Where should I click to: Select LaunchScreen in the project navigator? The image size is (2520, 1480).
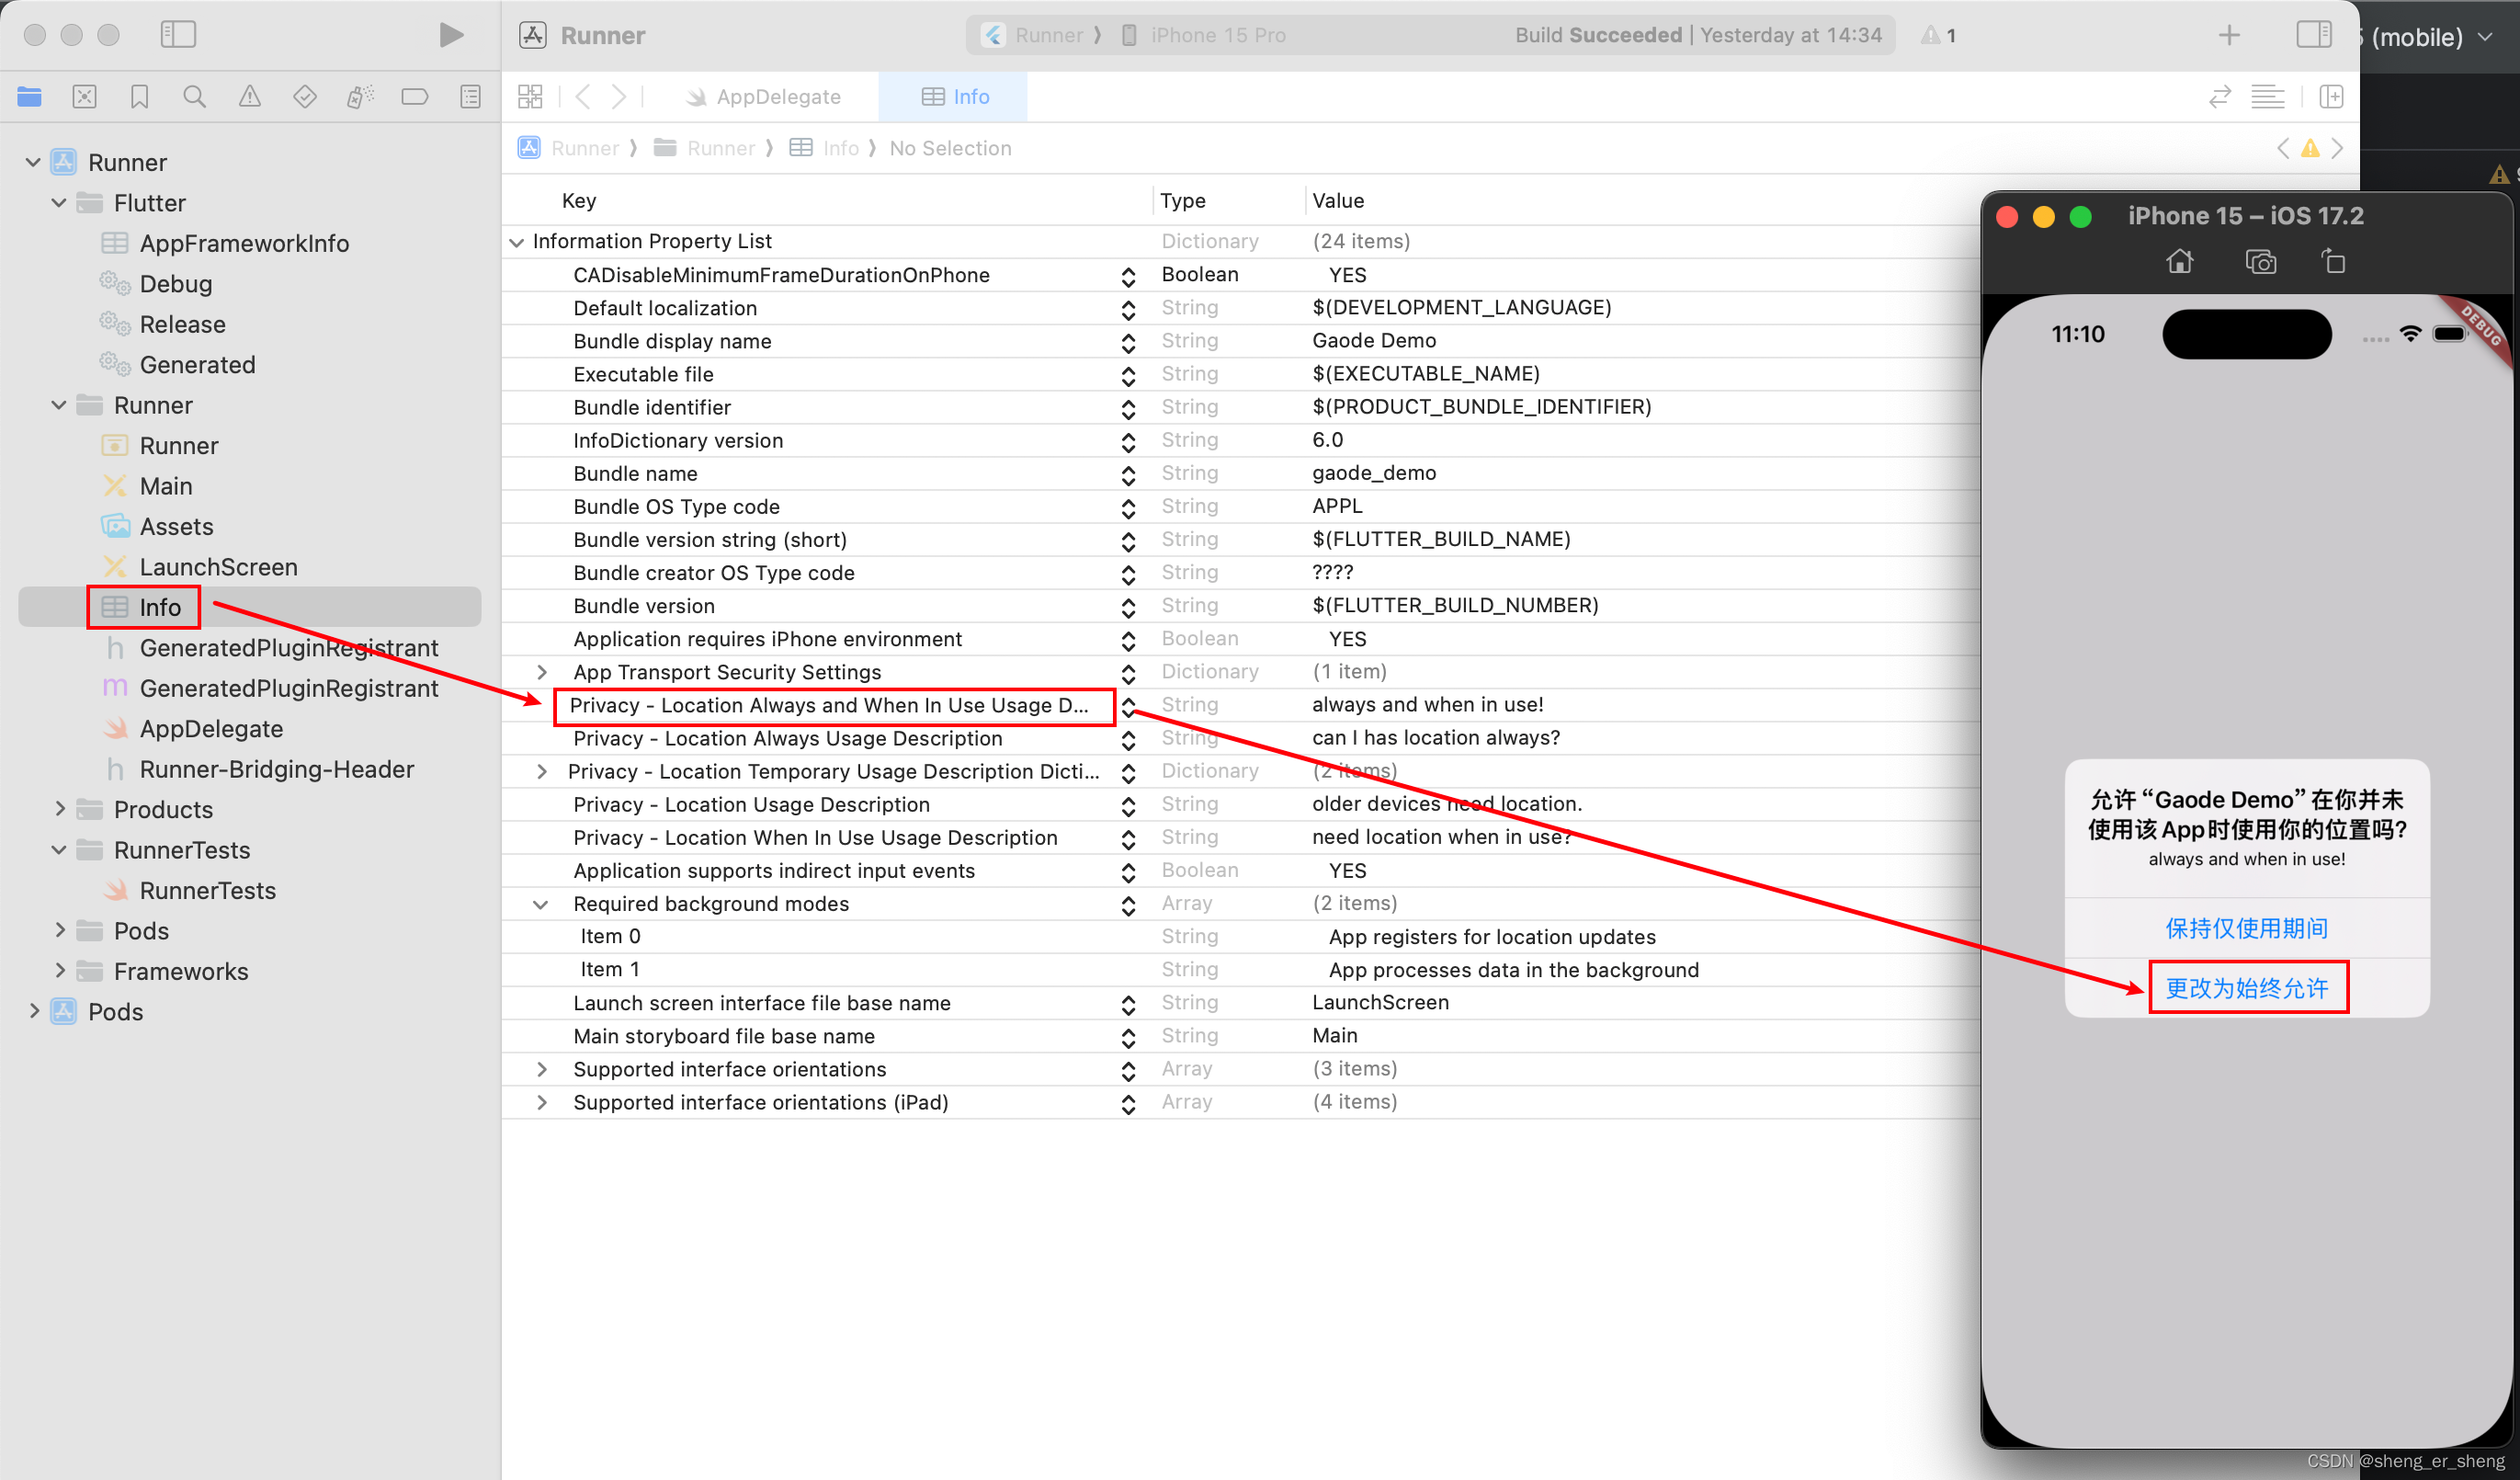(x=218, y=567)
